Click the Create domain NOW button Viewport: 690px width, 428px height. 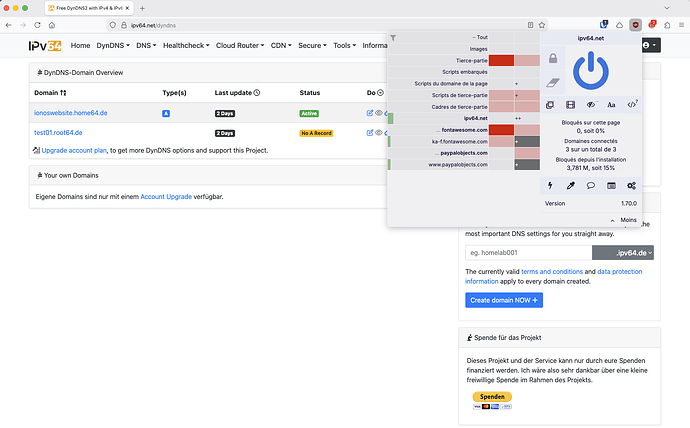(504, 300)
